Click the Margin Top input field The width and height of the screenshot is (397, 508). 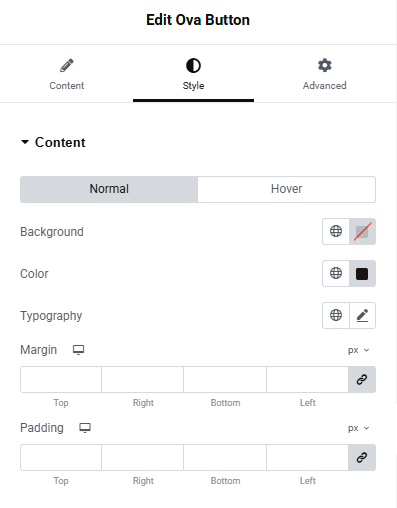tap(61, 379)
